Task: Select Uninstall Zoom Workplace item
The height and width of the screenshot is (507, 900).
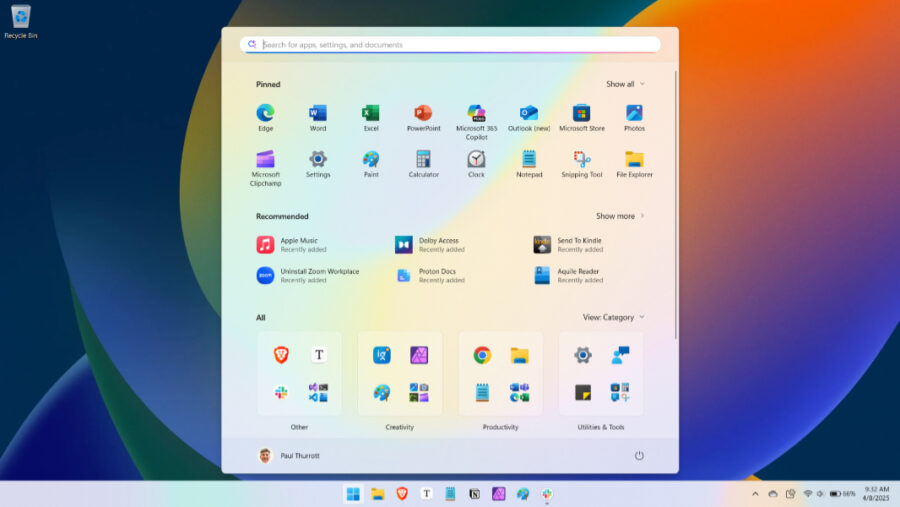Action: tap(308, 276)
